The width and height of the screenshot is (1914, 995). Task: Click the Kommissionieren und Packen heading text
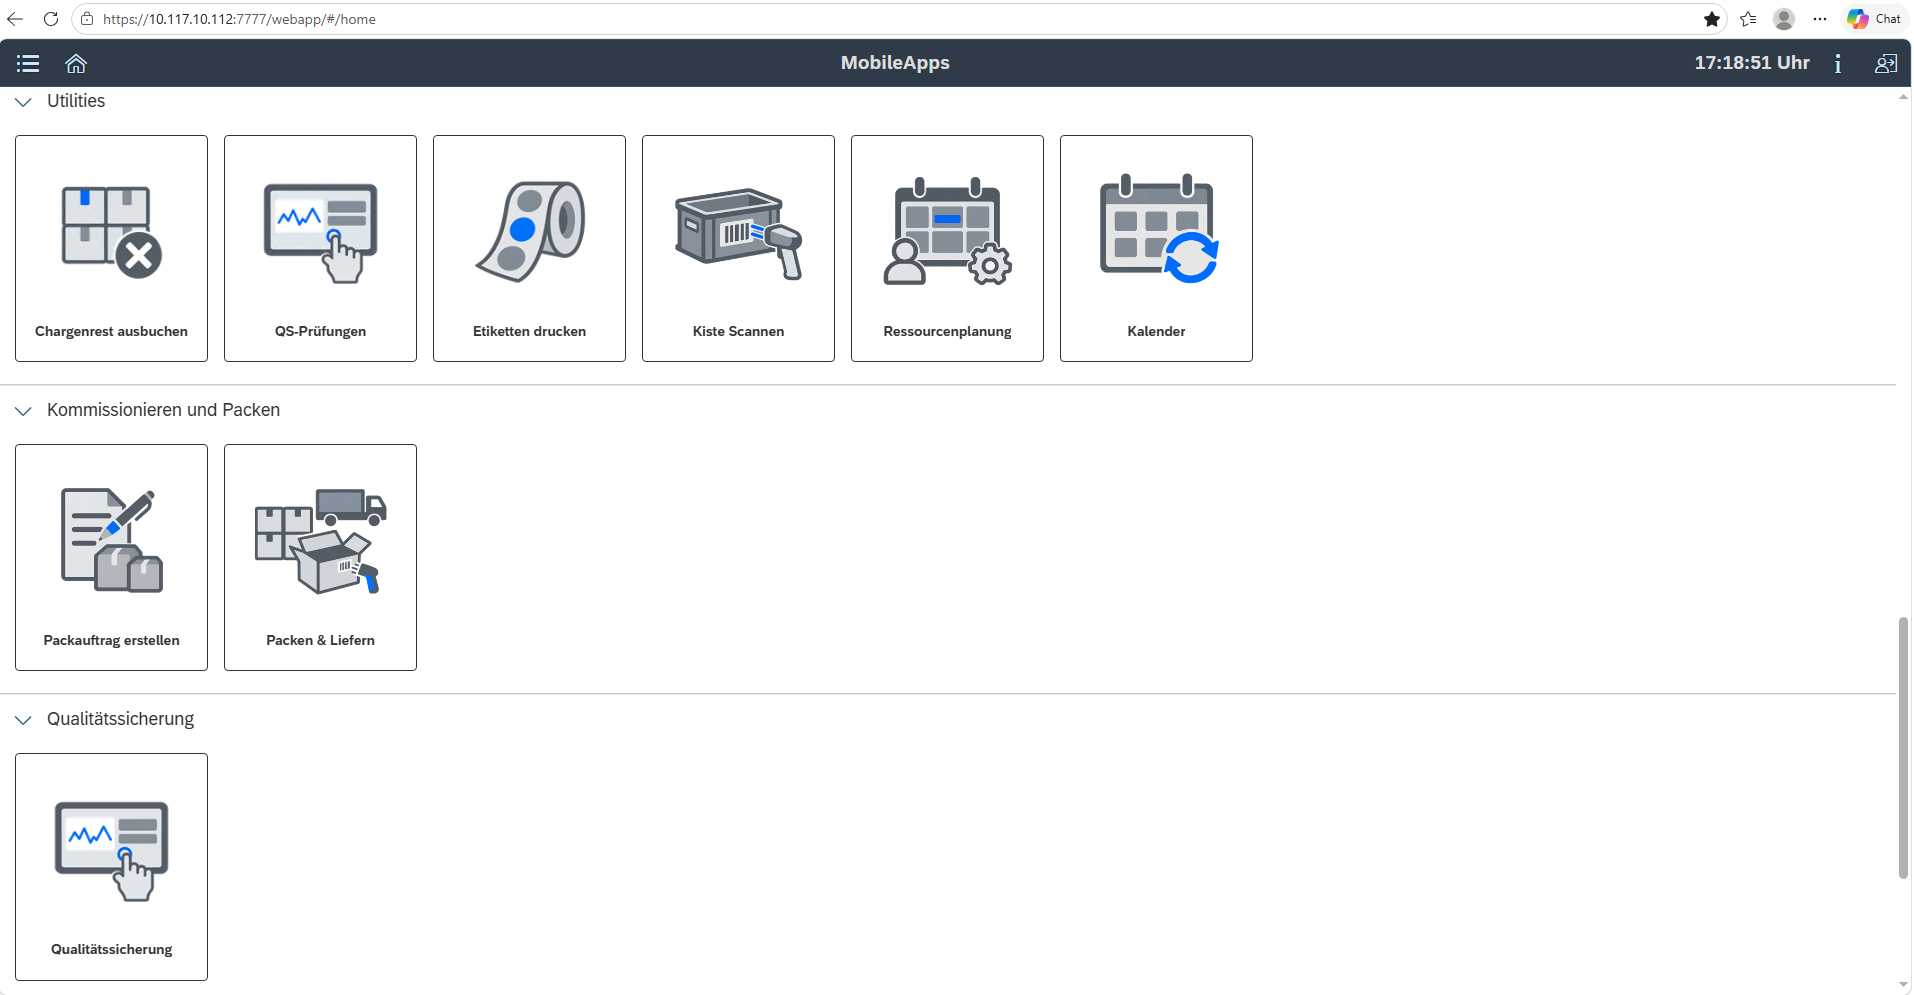click(x=163, y=410)
